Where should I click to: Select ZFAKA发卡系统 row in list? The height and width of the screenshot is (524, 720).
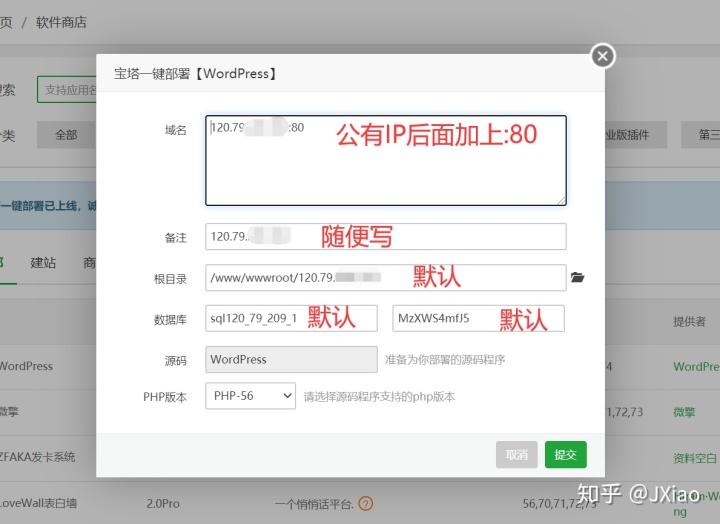pyautogui.click(x=37, y=457)
